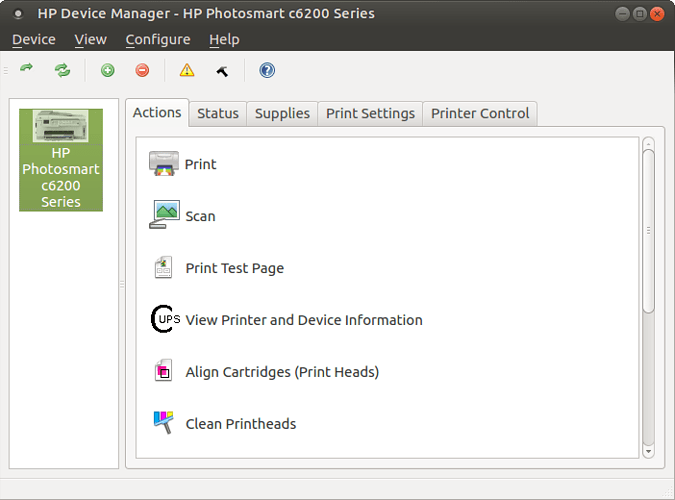This screenshot has height=500, width=675.
Task: Click the printer icon next to Print
Action: [164, 164]
